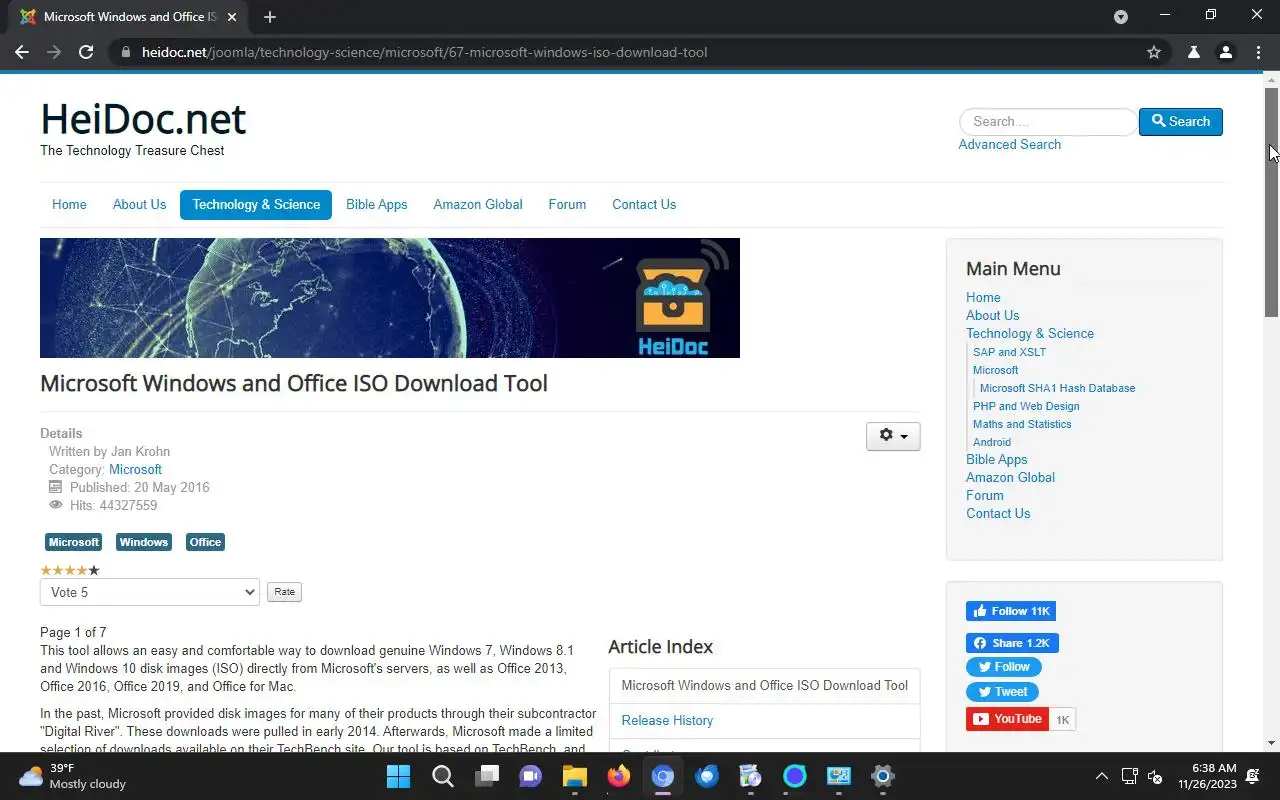The width and height of the screenshot is (1280, 800).
Task: Expand the Vote 5 rating dropdown
Action: (150, 592)
